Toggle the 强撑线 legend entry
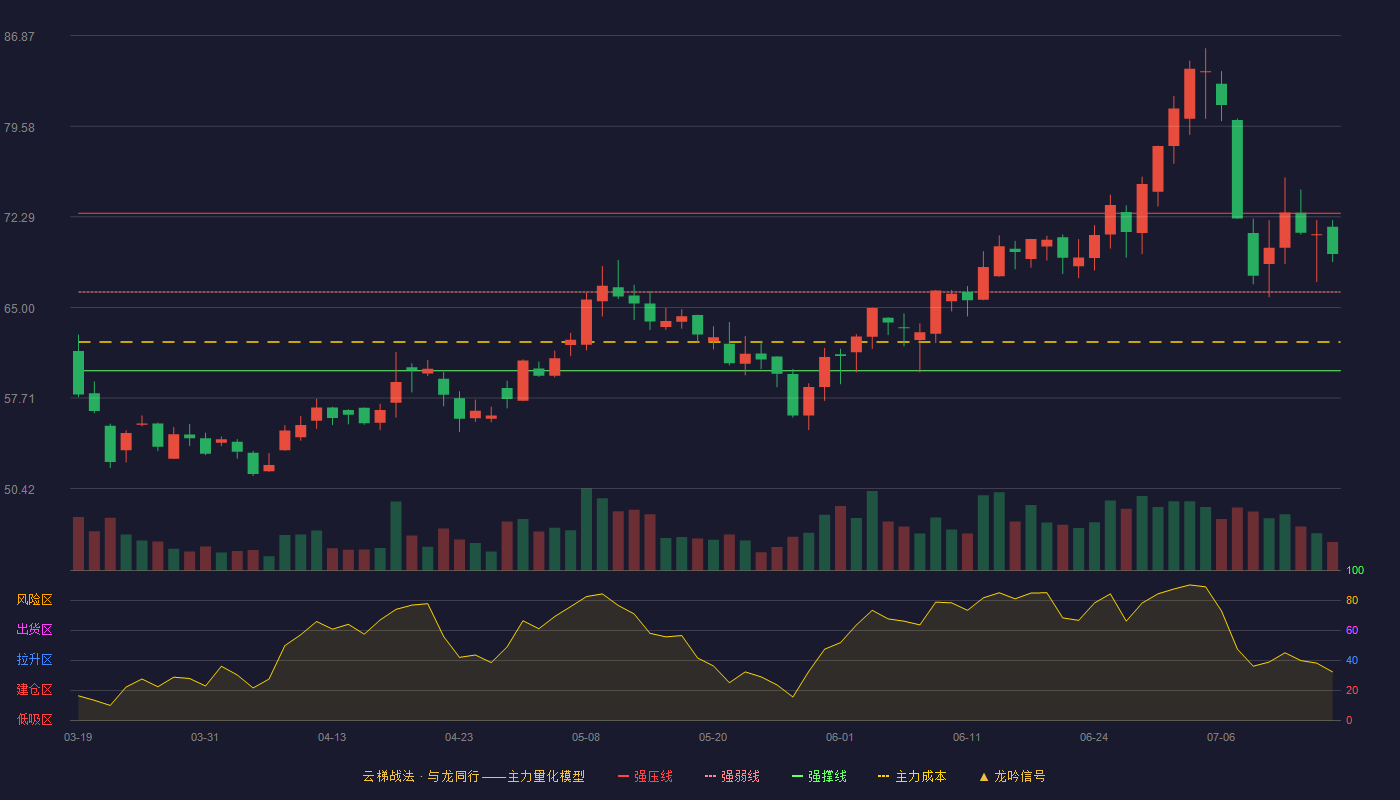Image resolution: width=1400 pixels, height=800 pixels. point(819,776)
